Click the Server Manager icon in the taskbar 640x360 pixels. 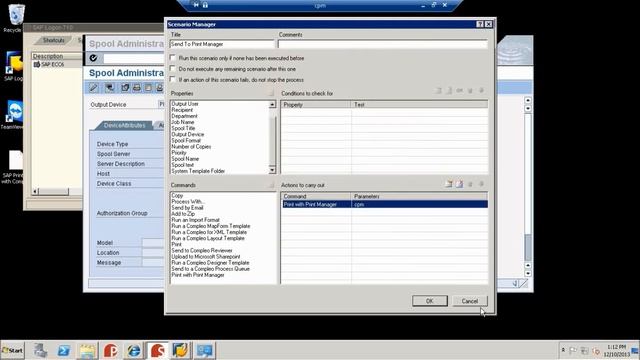tap(40, 350)
